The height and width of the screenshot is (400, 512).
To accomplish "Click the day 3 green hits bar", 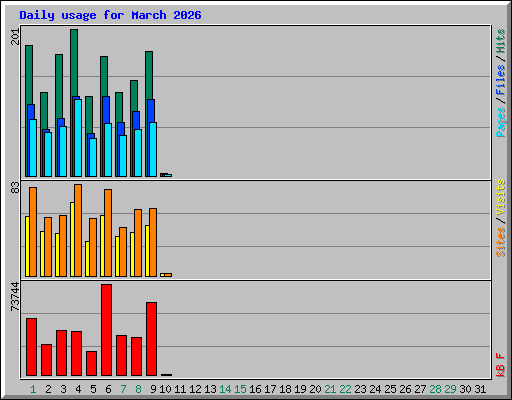I will pyautogui.click(x=59, y=86).
